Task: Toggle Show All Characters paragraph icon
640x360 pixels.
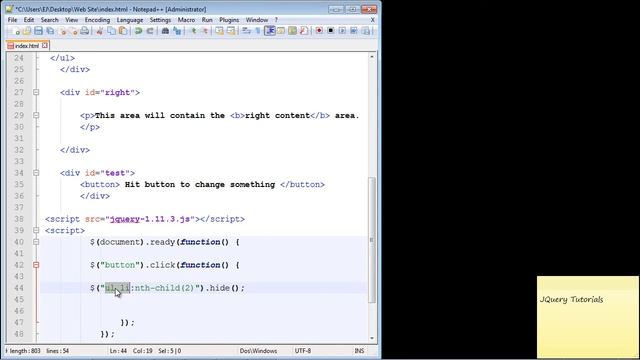Action: (258, 31)
